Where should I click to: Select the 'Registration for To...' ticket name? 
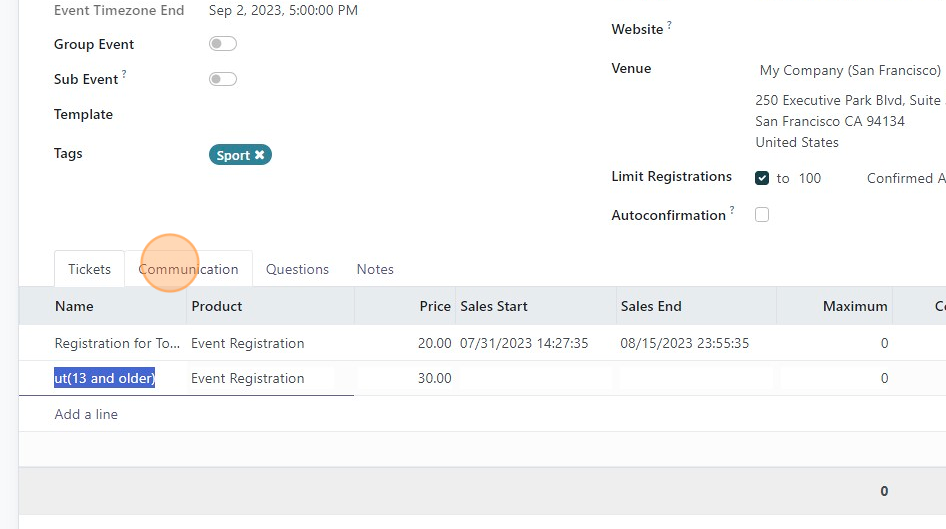(x=117, y=343)
